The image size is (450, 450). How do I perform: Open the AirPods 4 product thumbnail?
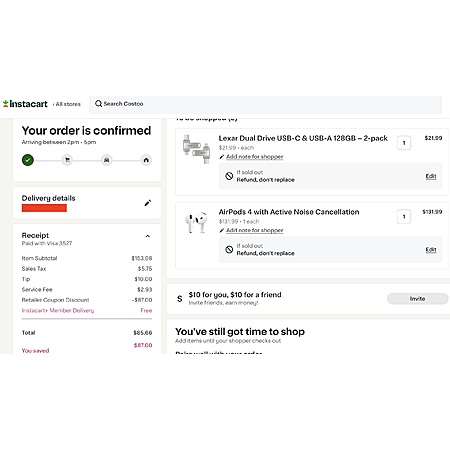click(196, 222)
